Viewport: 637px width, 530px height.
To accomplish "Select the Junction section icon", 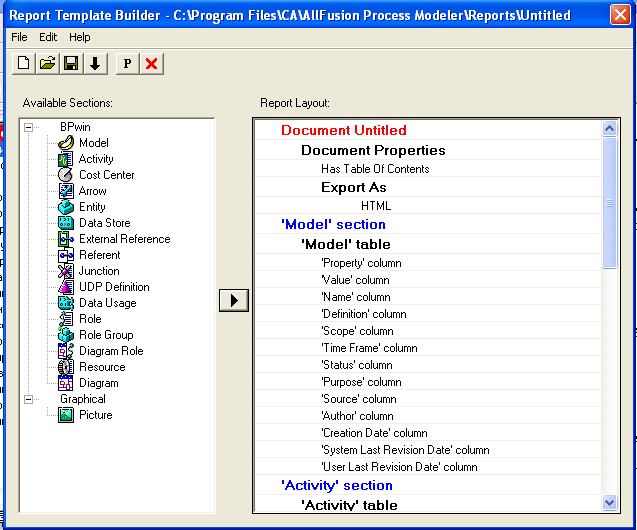I will coord(66,271).
